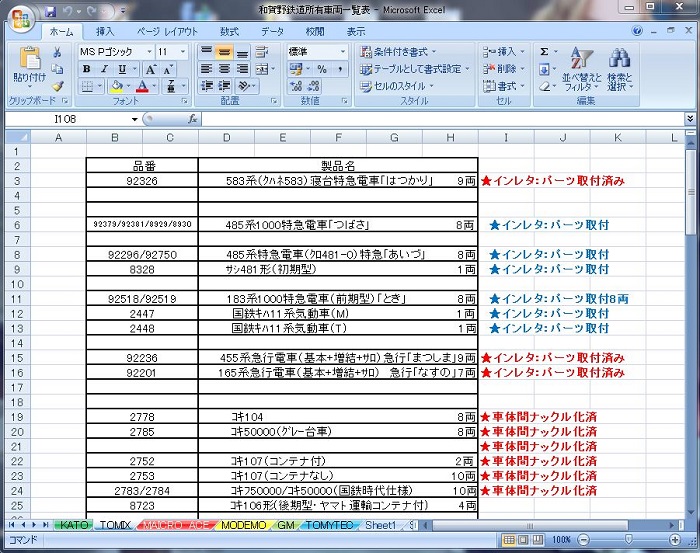Toggle wrap text
The height and width of the screenshot is (553, 700).
point(262,52)
